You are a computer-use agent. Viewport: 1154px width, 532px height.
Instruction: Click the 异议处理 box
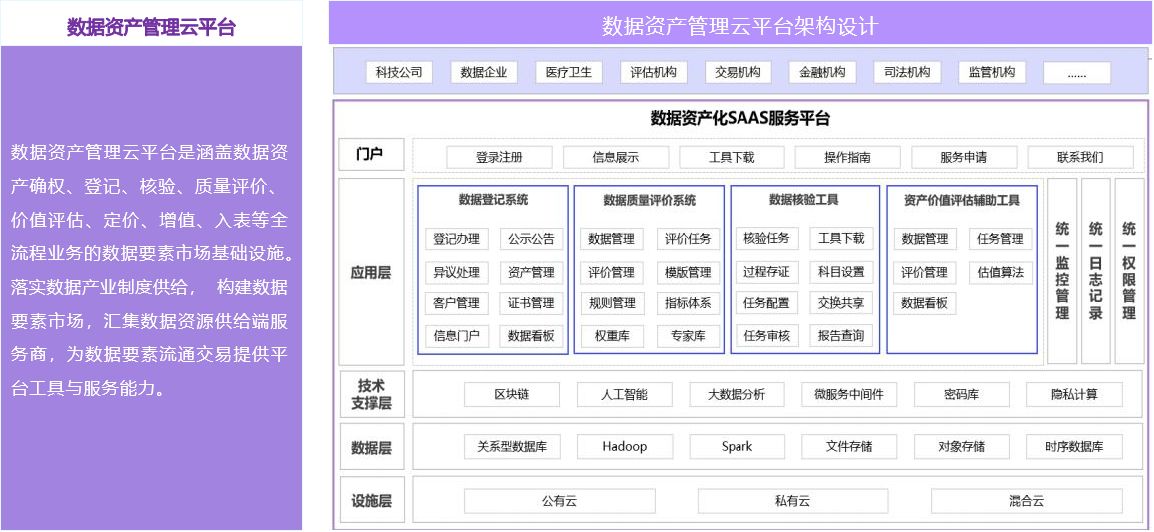456,272
